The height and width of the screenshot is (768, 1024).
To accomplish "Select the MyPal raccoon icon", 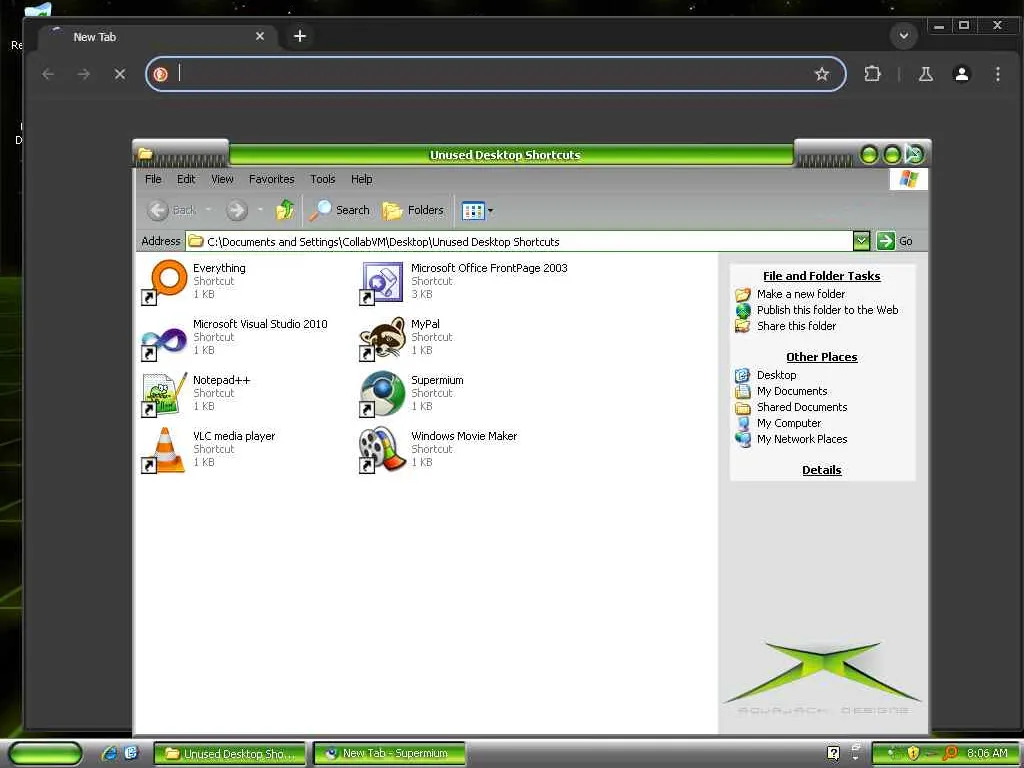I will click(382, 338).
